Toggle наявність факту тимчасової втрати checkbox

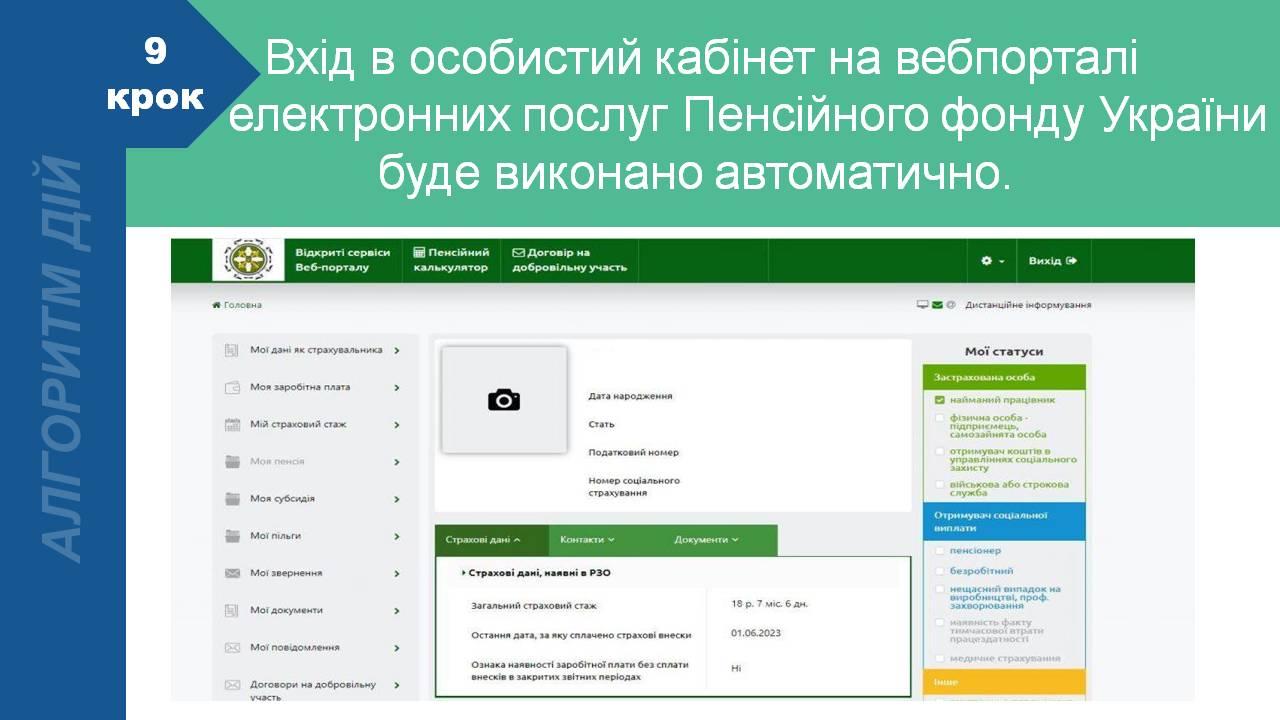tap(940, 622)
